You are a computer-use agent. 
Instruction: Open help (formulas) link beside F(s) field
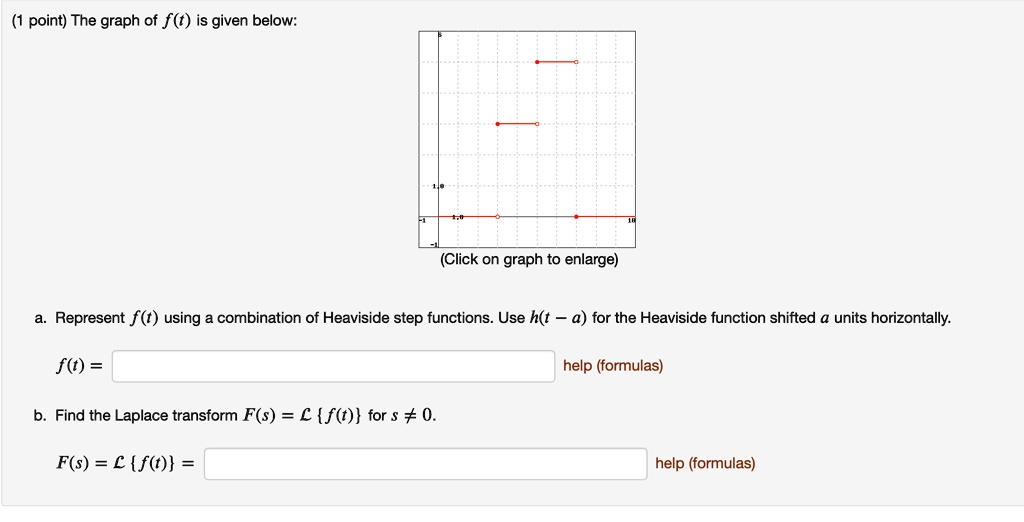[705, 464]
